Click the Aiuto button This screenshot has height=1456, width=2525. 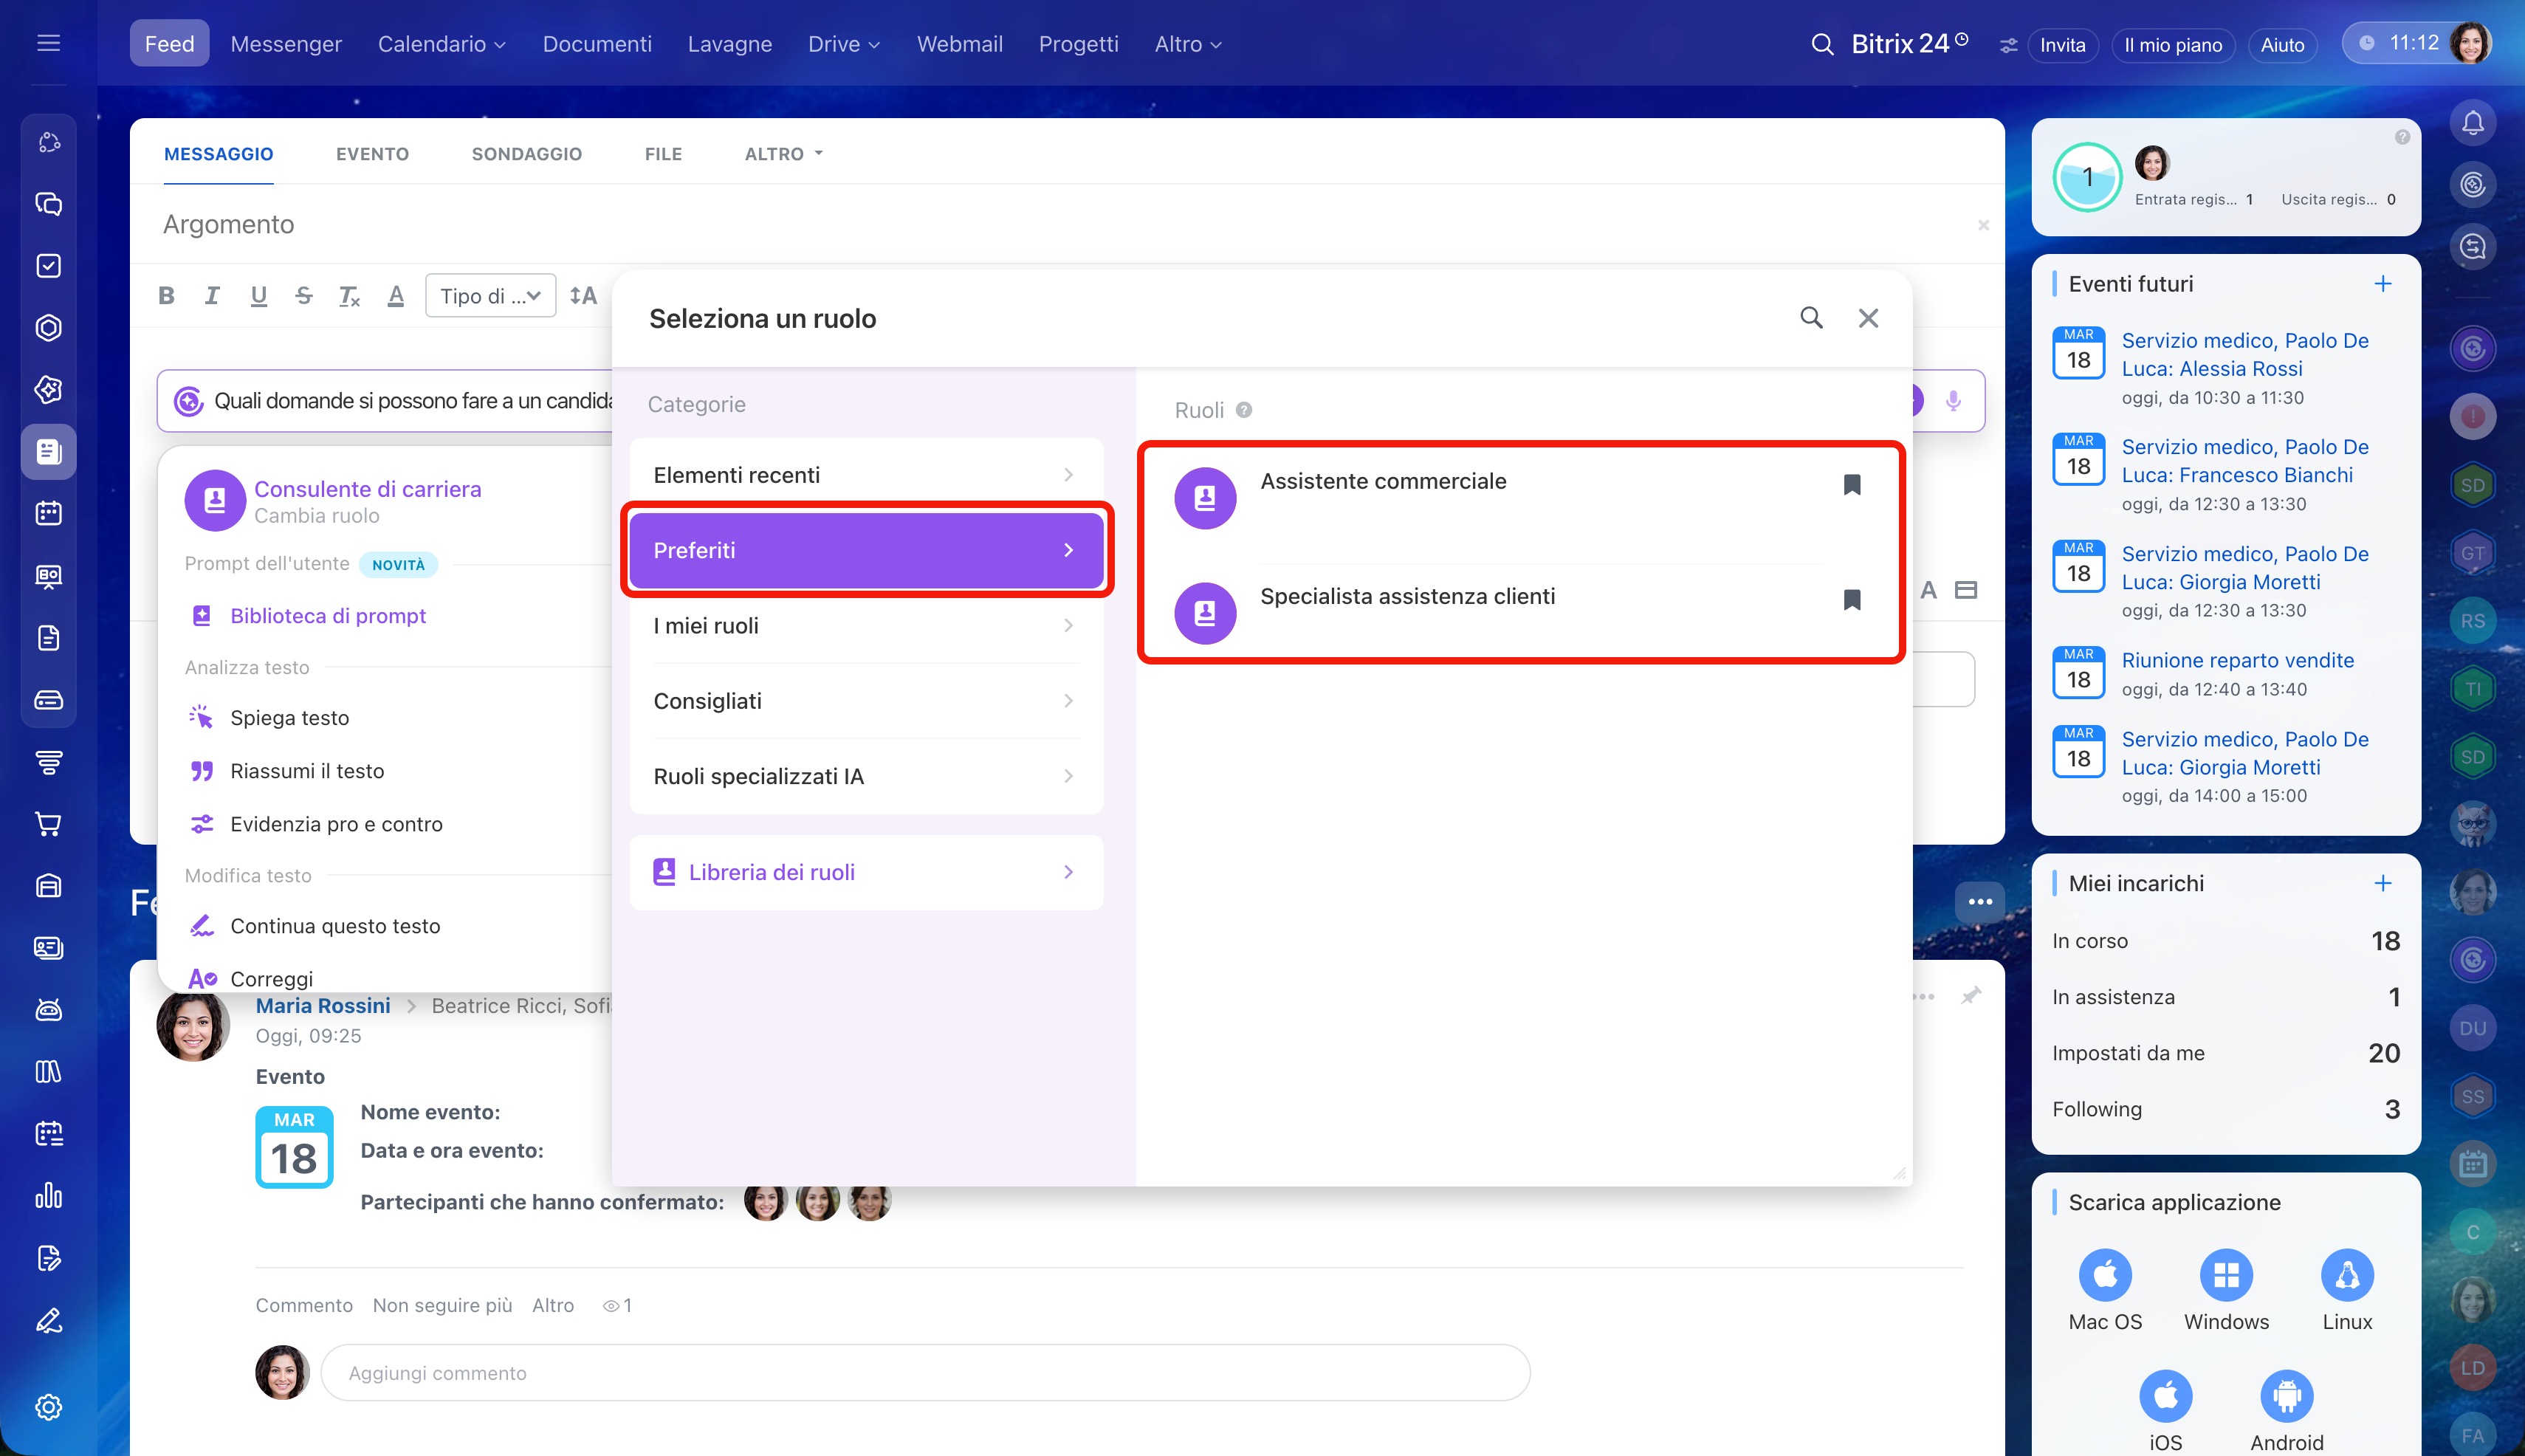pos(2282,45)
